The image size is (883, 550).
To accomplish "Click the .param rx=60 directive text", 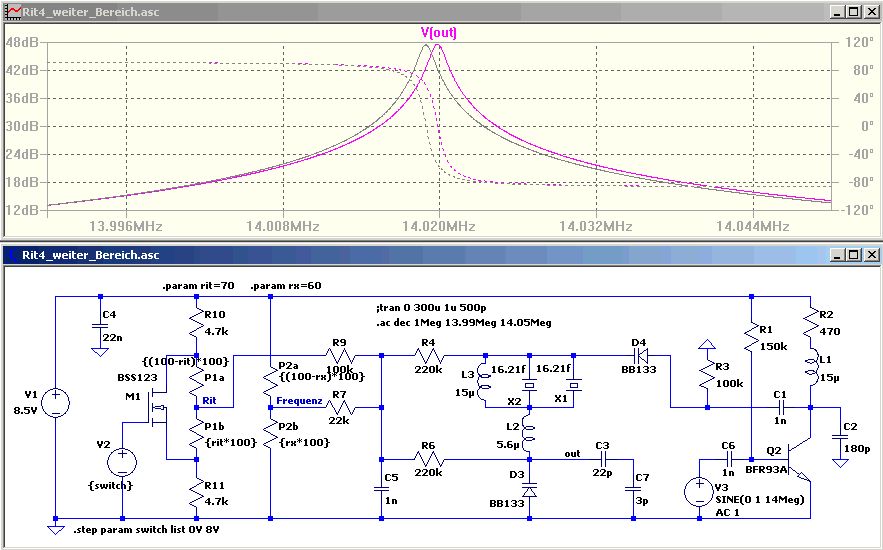I will 288,286.
